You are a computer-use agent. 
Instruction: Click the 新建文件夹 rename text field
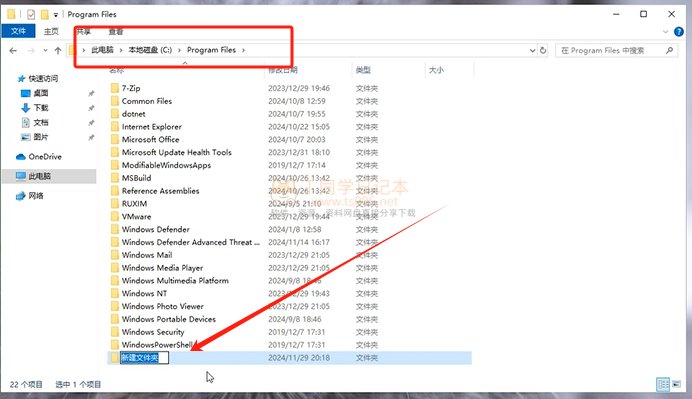click(x=144, y=358)
